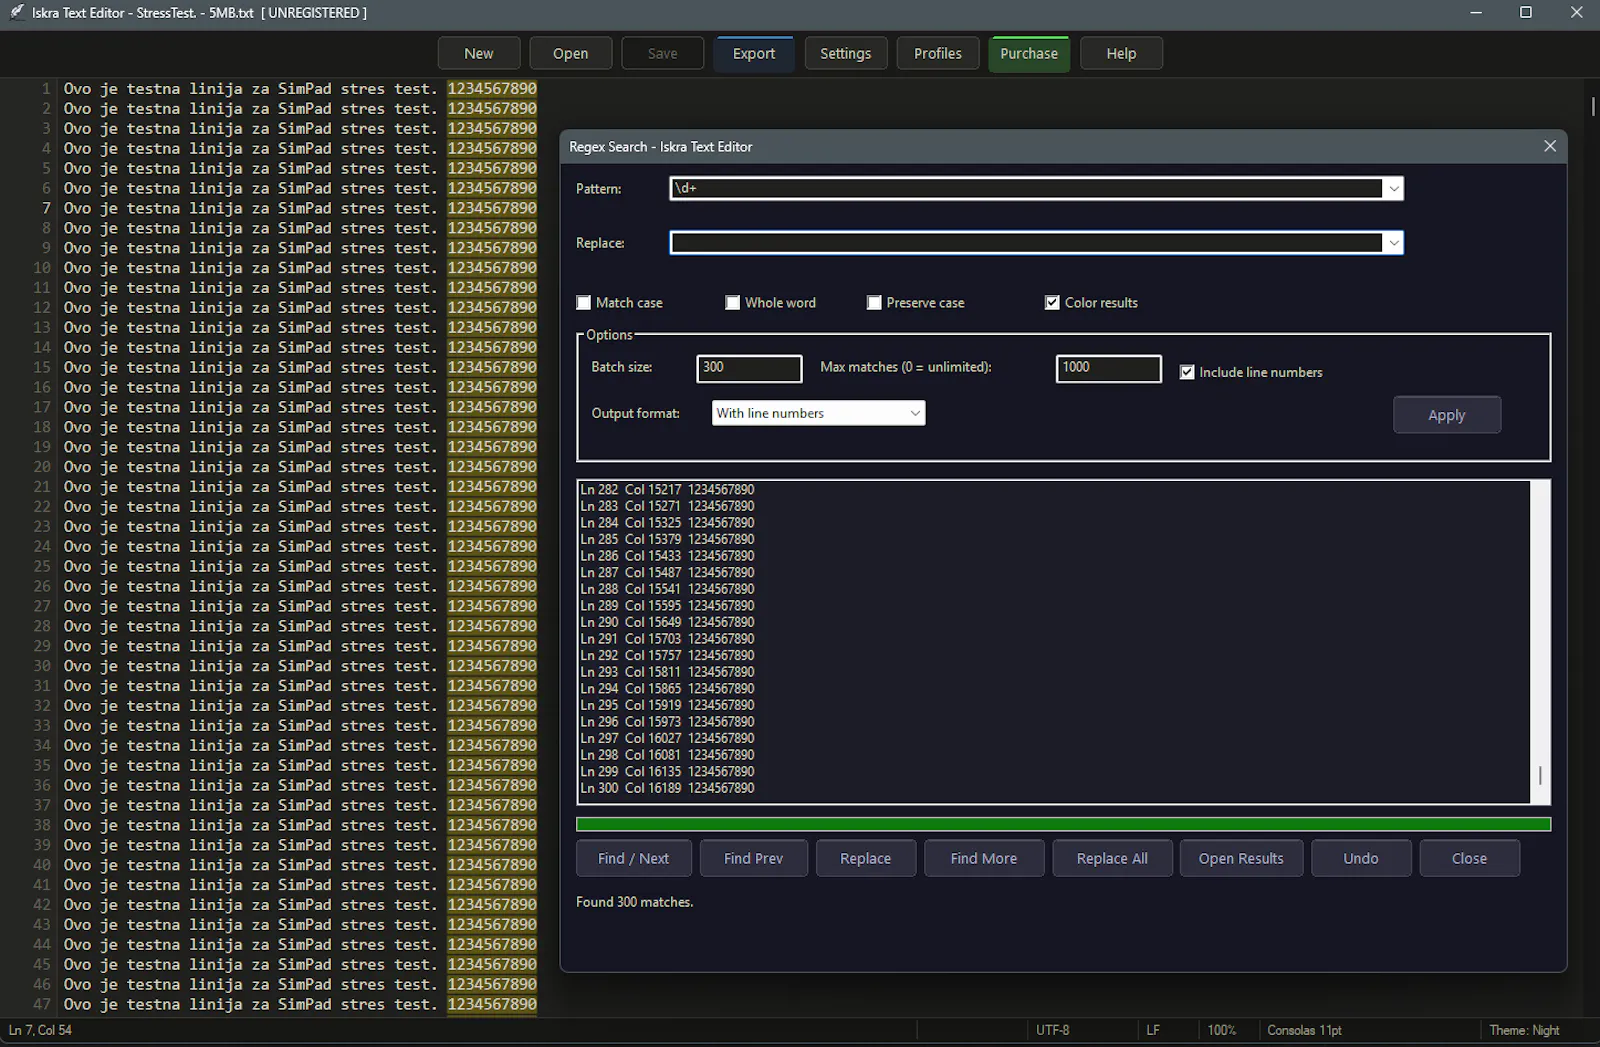This screenshot has height=1047, width=1600.
Task: Select result row Ln 290 Col 15649
Action: click(x=668, y=622)
